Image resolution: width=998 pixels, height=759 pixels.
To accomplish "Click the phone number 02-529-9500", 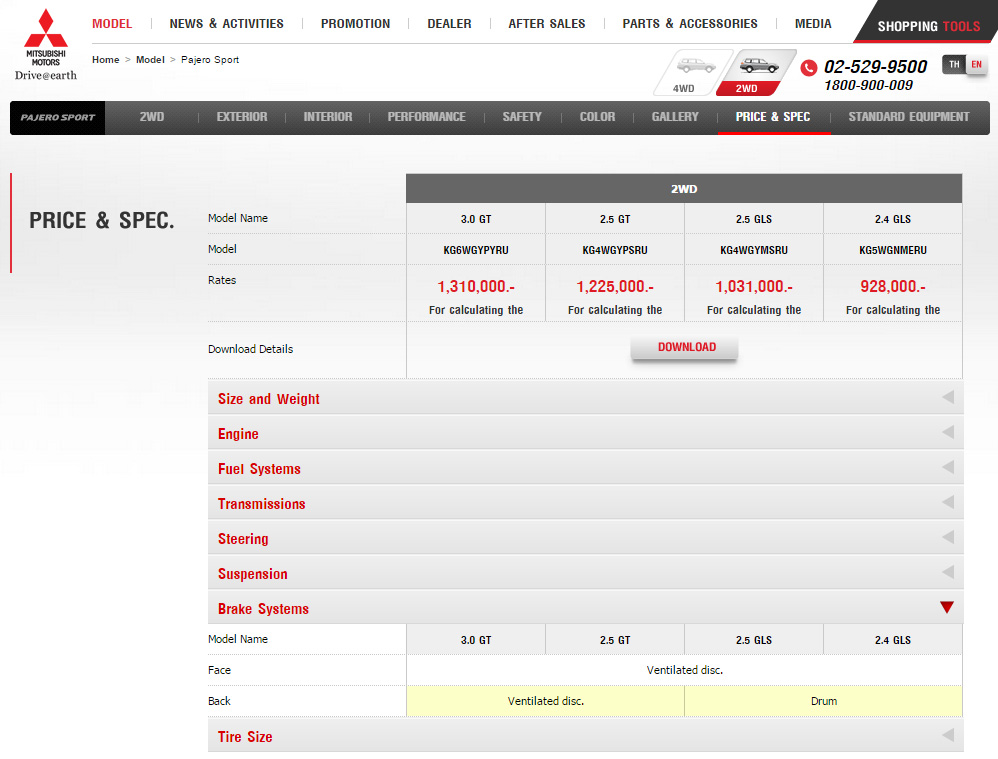I will [x=875, y=66].
